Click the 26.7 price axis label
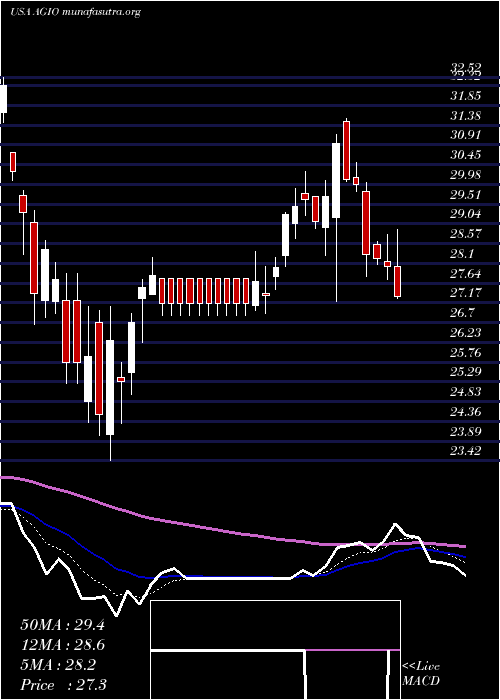This screenshot has height=700, width=500. (463, 312)
